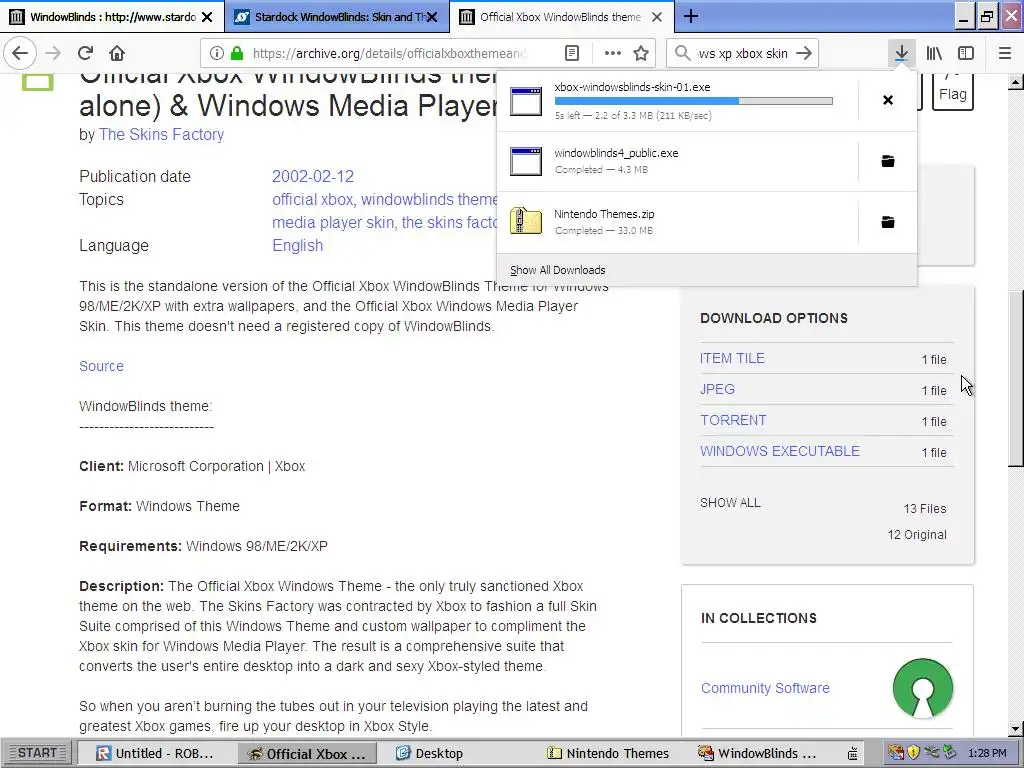Click the START button
Screen dimensions: 1024x768
[37, 753]
